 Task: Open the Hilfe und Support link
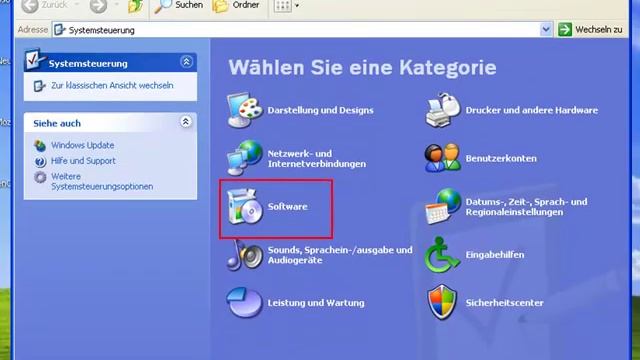coord(83,161)
